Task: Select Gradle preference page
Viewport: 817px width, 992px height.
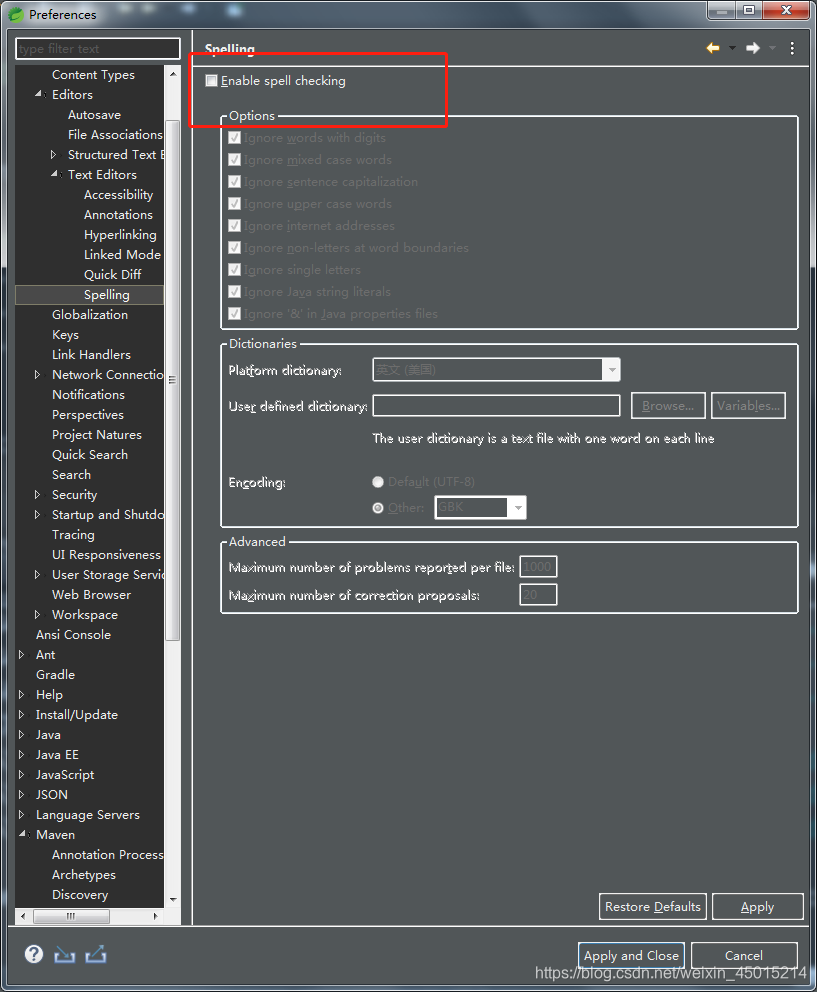Action: point(55,674)
